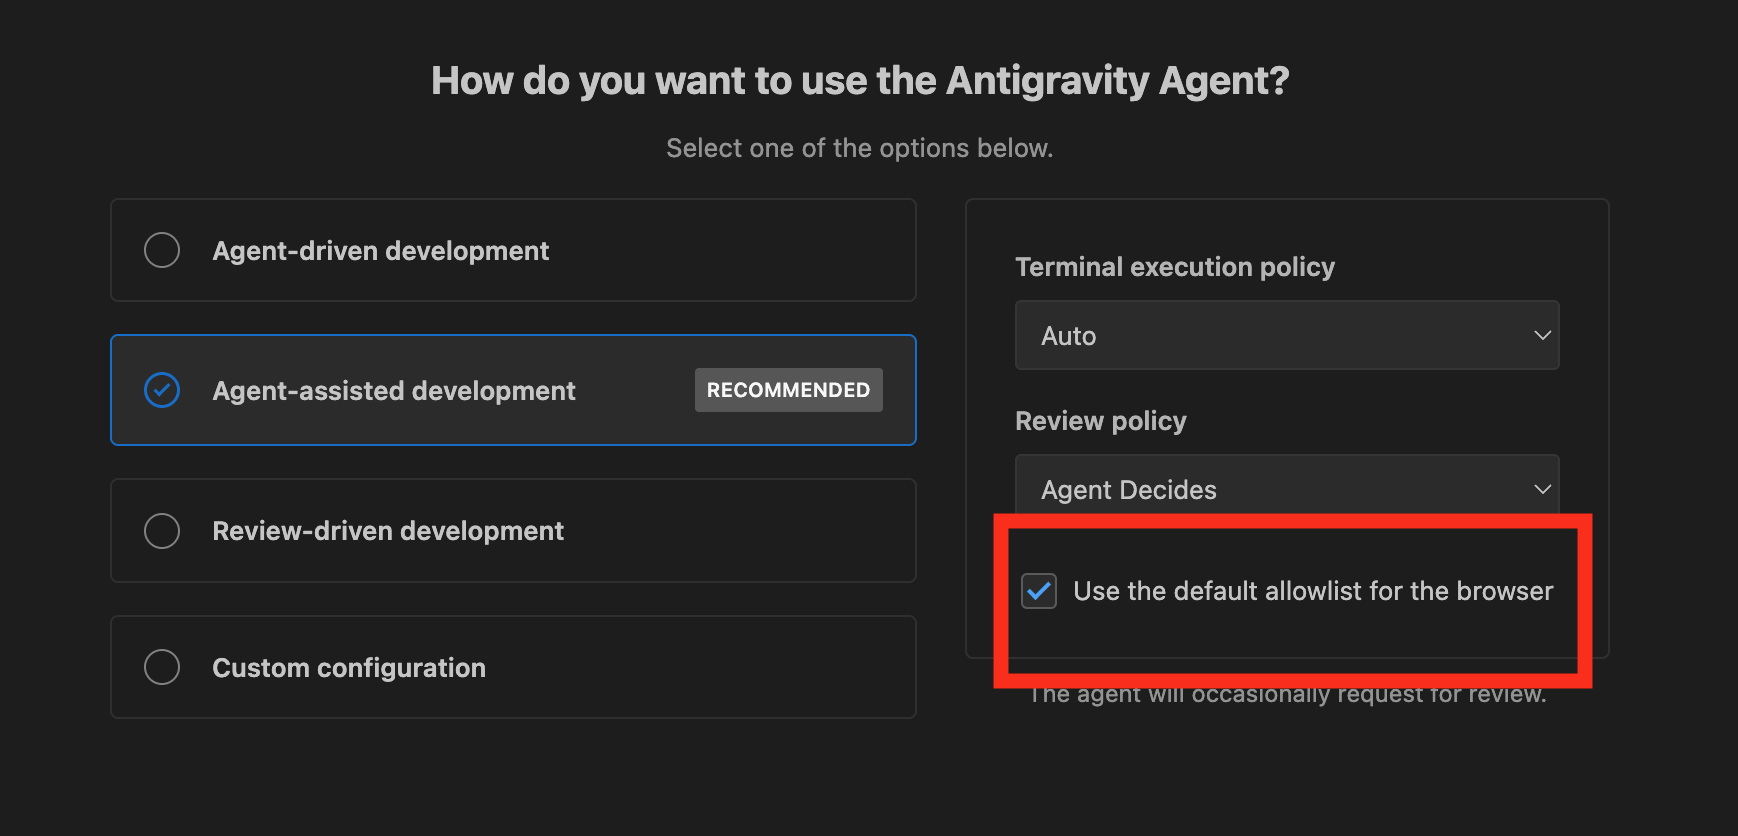
Task: Click the RECOMMENDED badge
Action: click(788, 390)
